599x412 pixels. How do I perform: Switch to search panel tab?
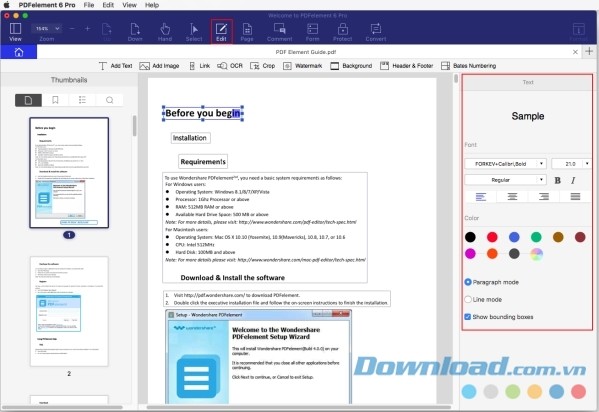pos(110,100)
